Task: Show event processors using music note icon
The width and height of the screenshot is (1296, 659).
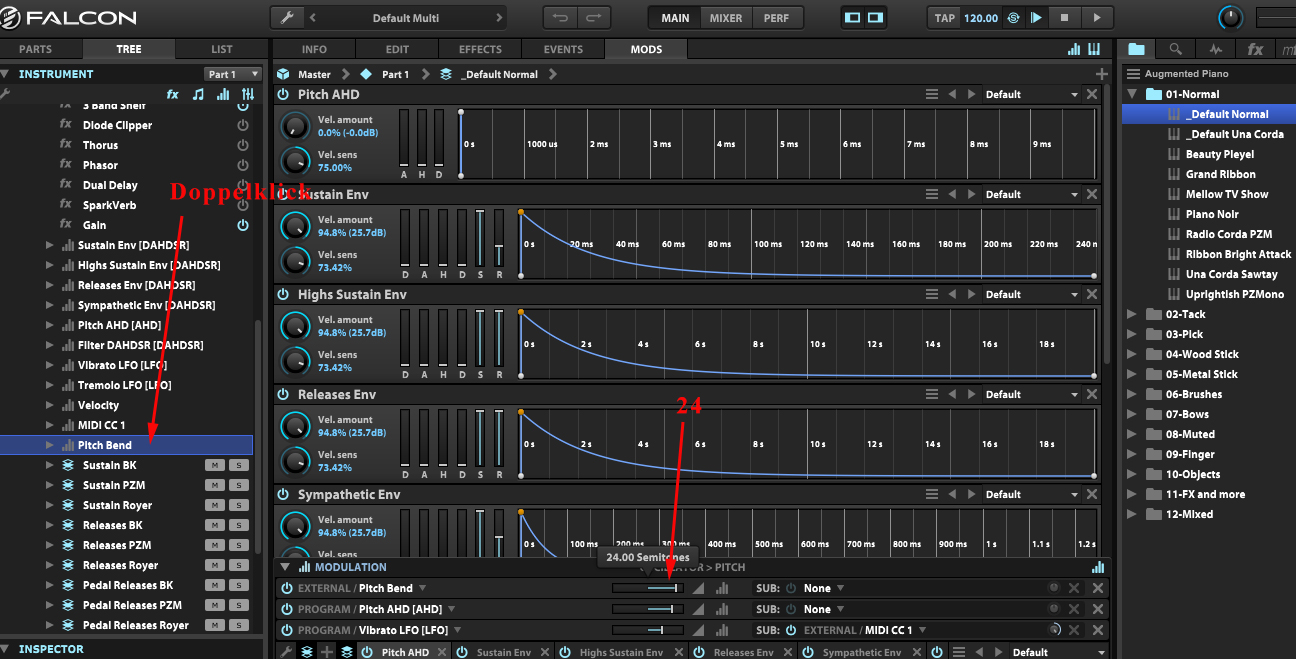Action: click(198, 94)
